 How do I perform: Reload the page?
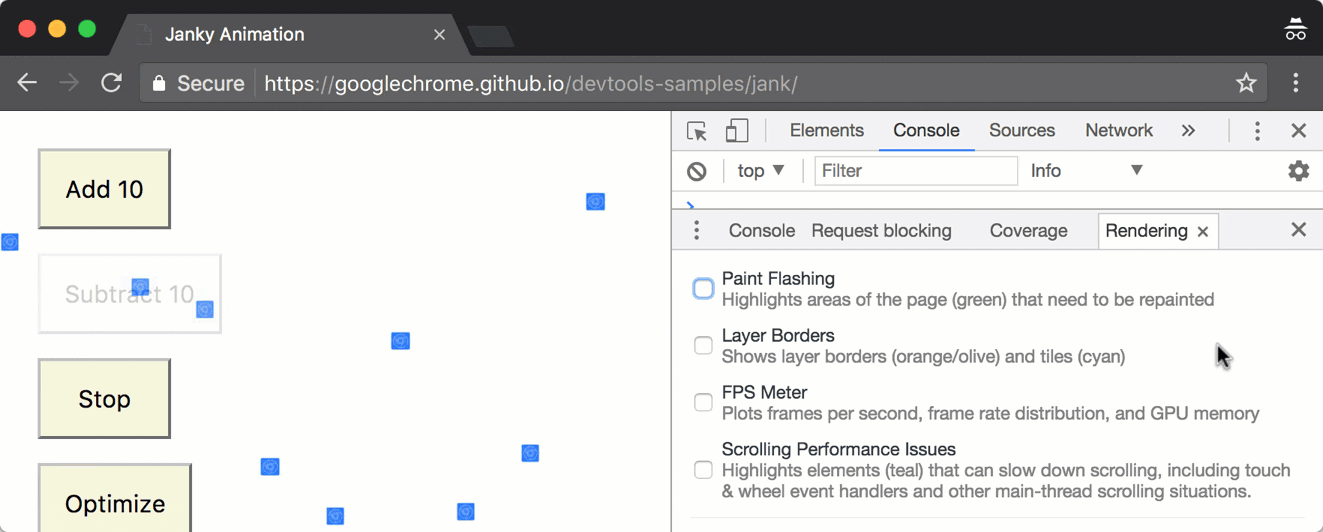[111, 83]
